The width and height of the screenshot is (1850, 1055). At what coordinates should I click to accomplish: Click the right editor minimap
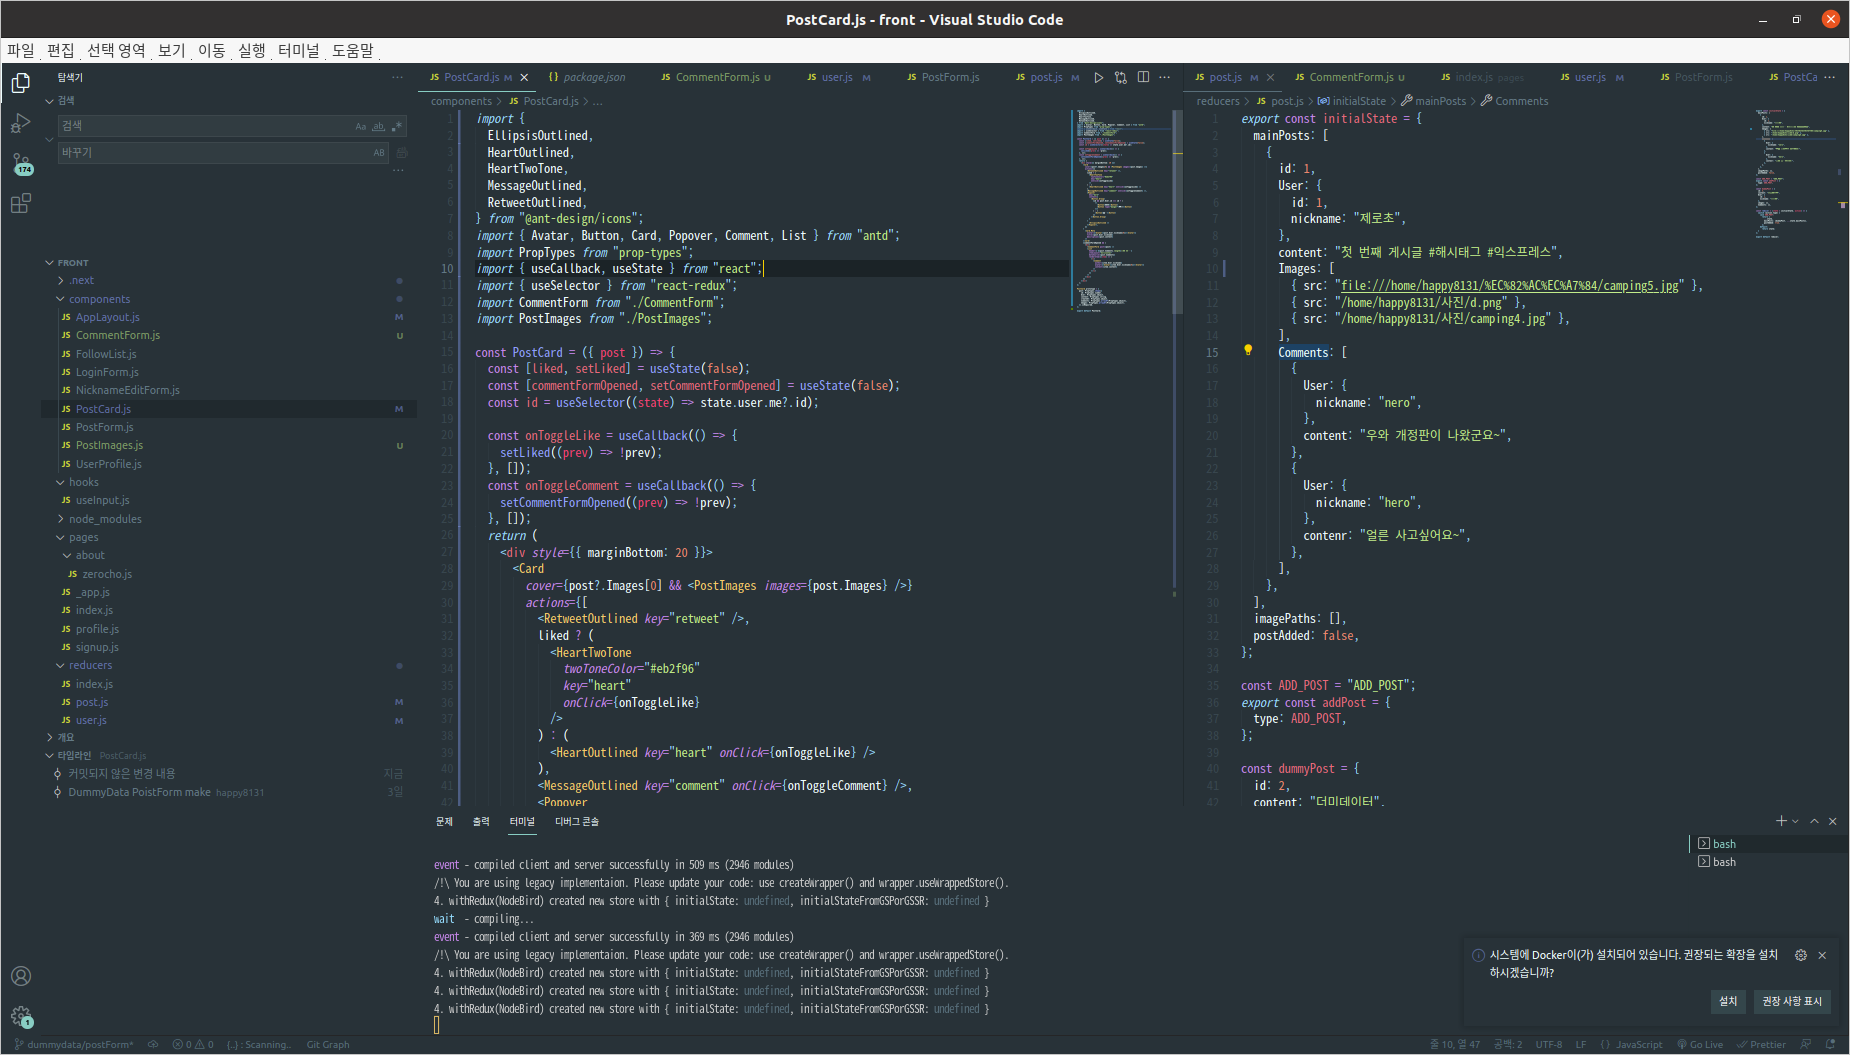[1796, 174]
